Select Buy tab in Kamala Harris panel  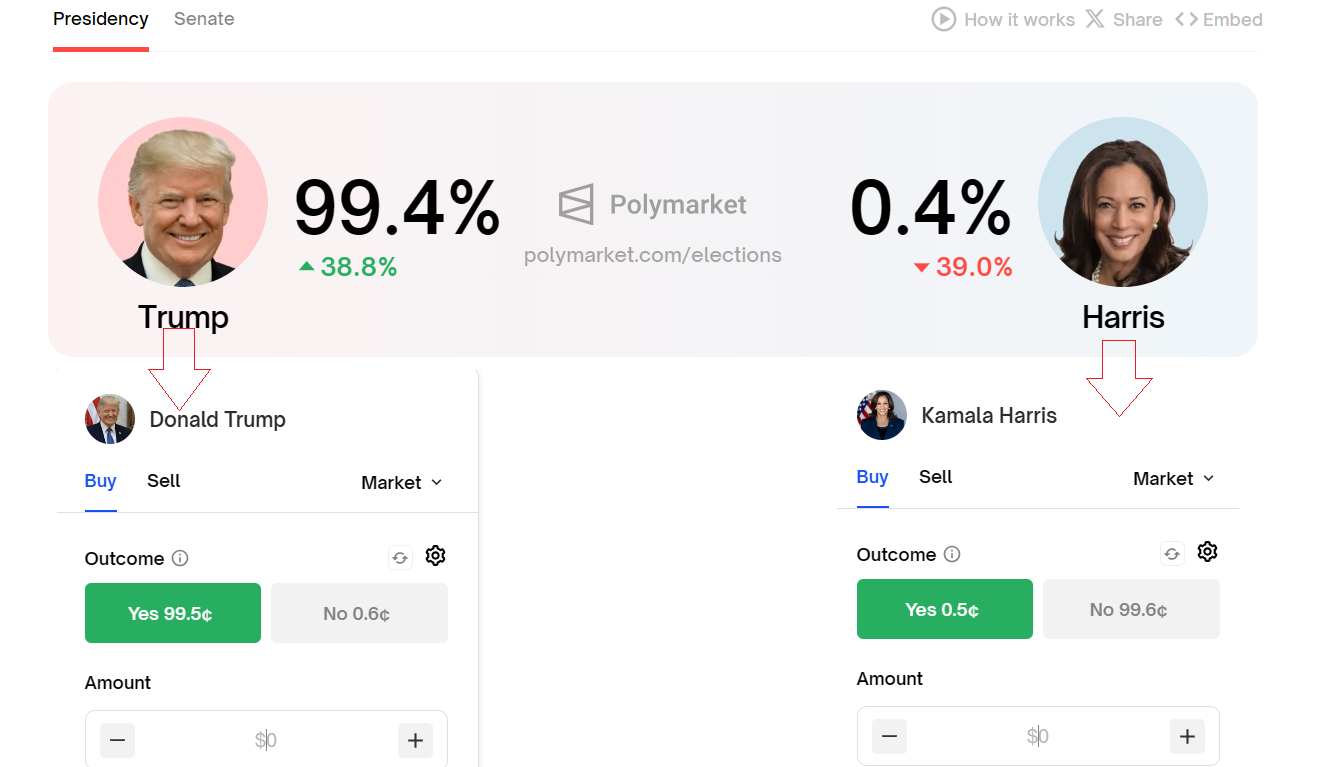[873, 477]
